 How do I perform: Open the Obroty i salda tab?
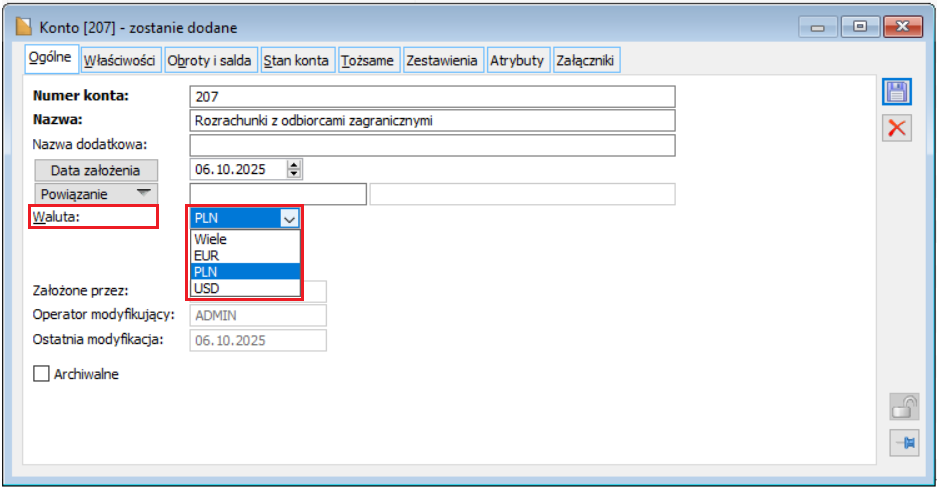pyautogui.click(x=209, y=60)
